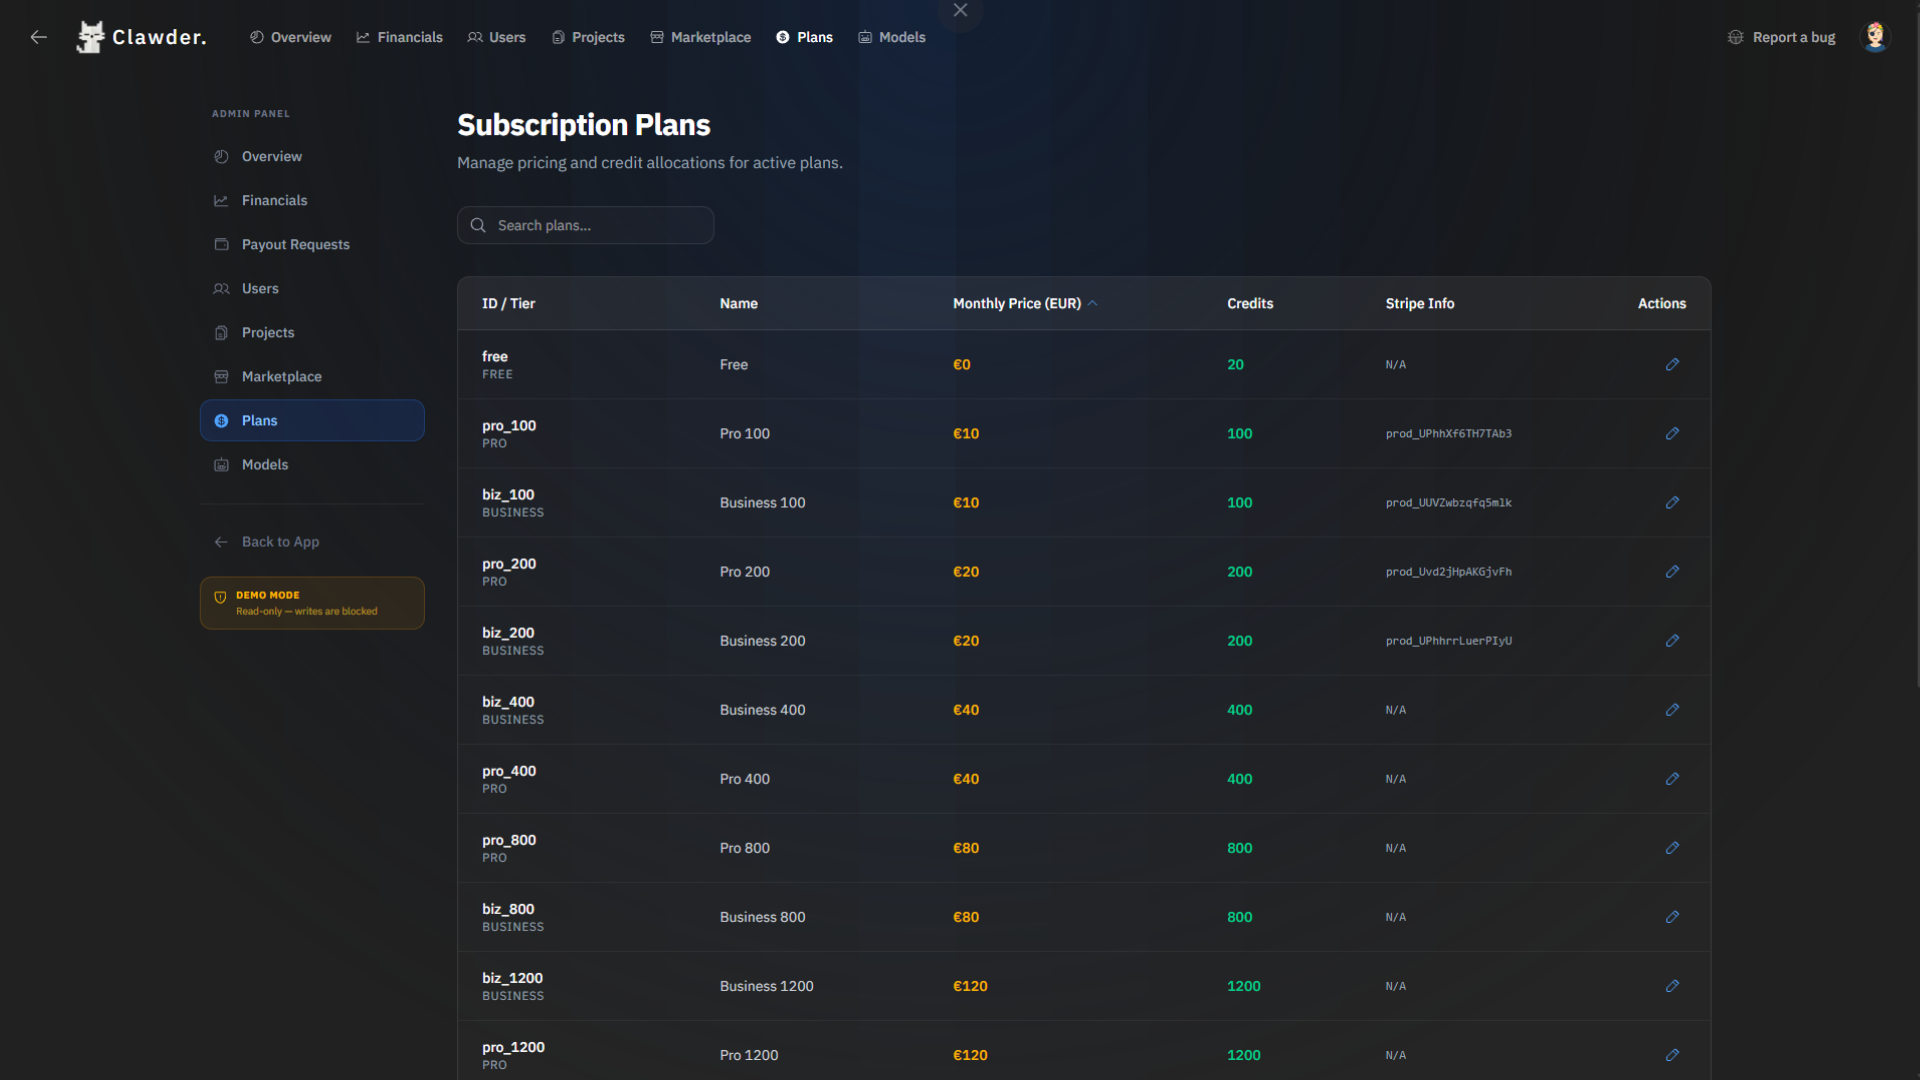Click the Name column header
This screenshot has height=1080, width=1920.
(738, 304)
